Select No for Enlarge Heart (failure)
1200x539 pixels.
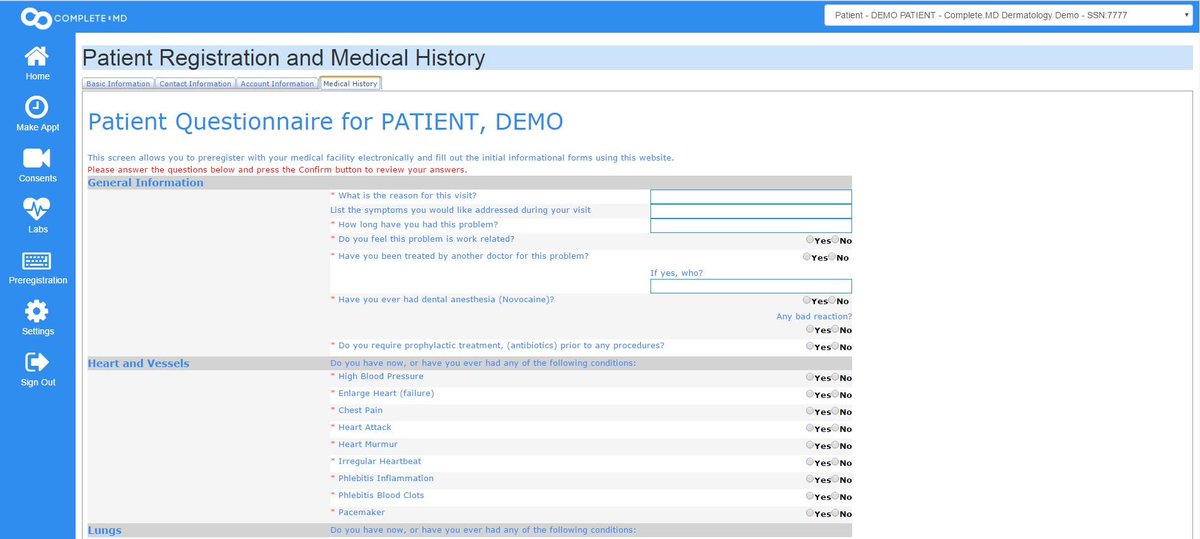point(835,394)
